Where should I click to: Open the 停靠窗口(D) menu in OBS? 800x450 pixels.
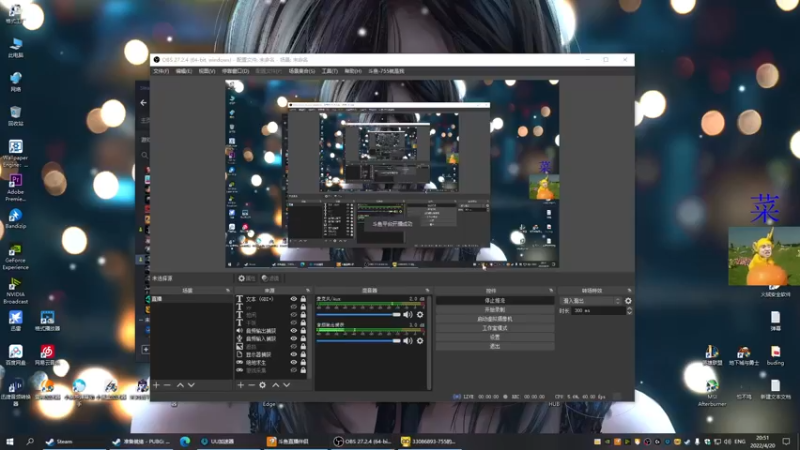235,71
